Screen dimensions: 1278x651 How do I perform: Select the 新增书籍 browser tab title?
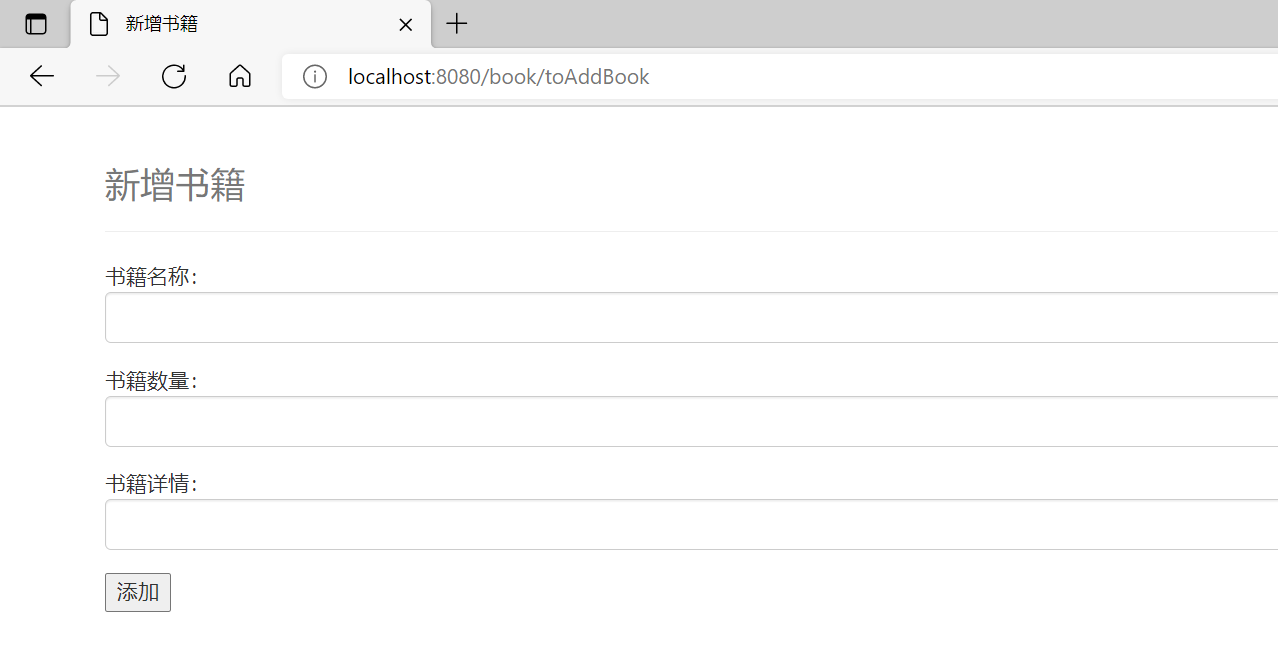point(162,24)
